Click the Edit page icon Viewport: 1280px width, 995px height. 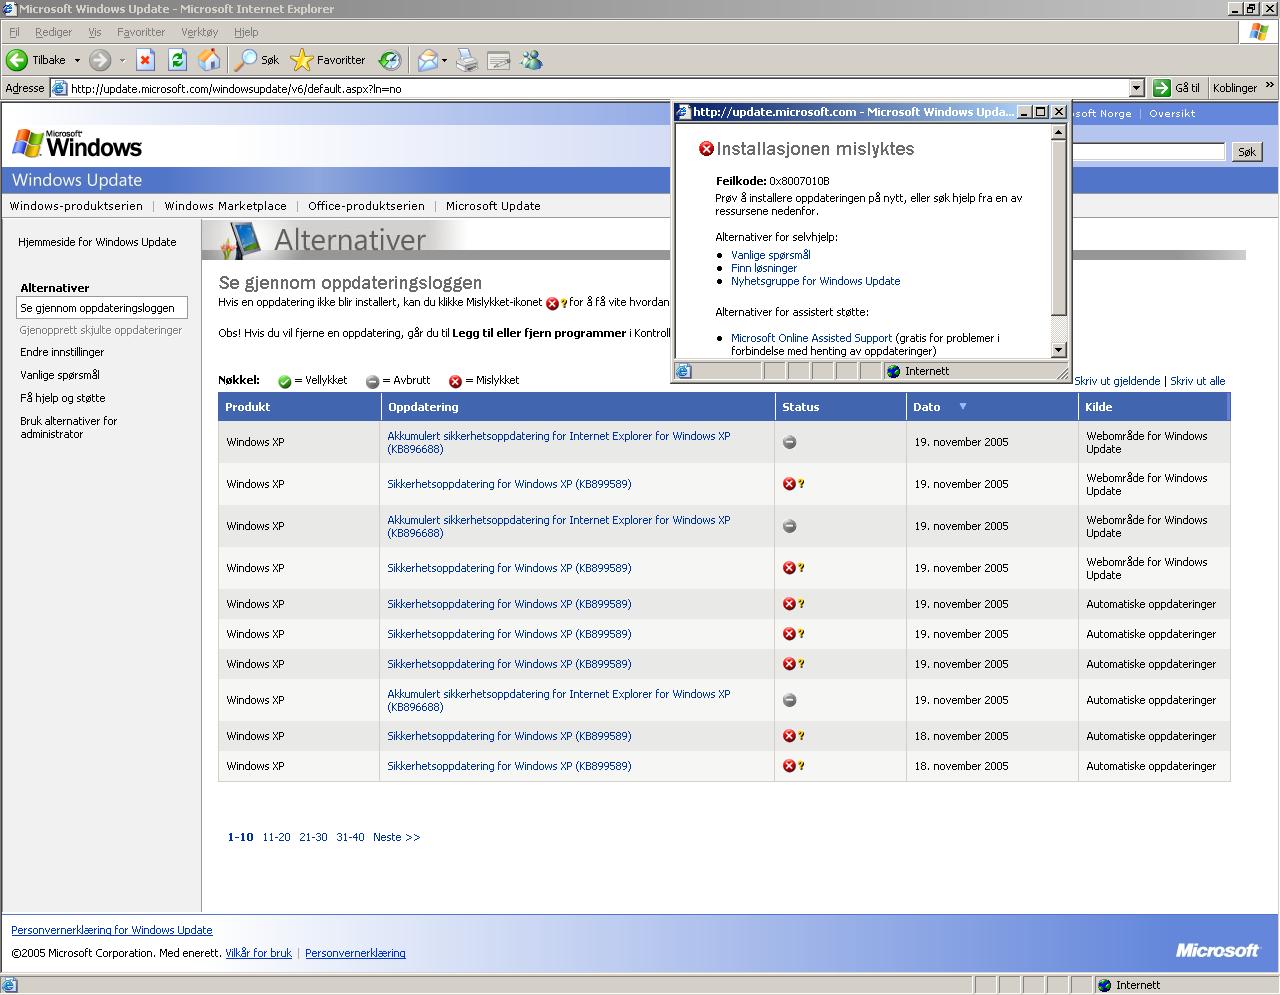499,60
